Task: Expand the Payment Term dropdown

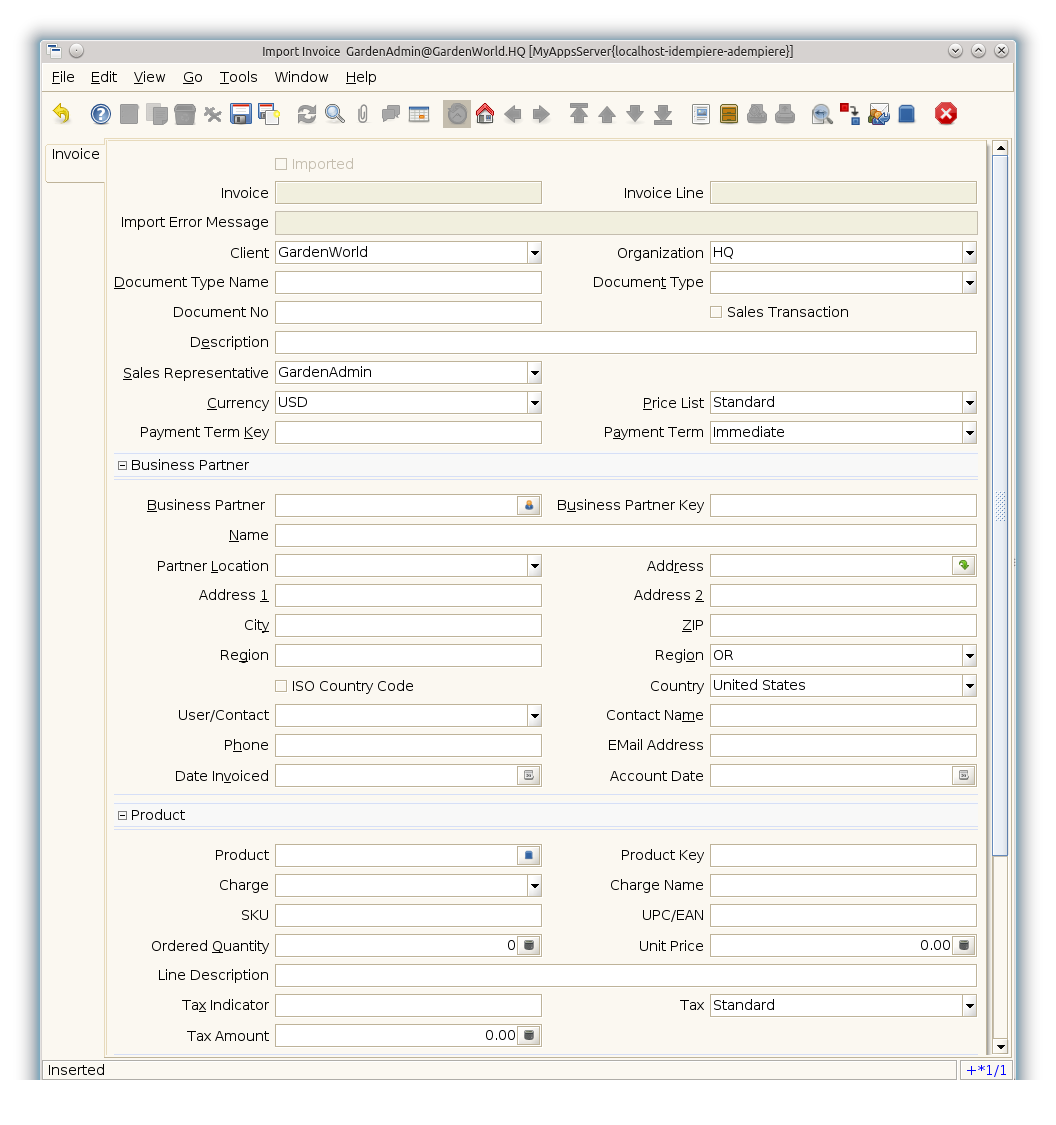Action: [969, 433]
